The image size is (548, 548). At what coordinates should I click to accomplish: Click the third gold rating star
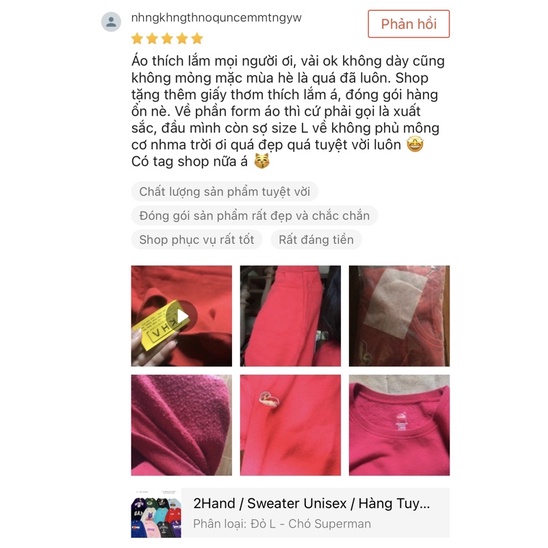[167, 38]
